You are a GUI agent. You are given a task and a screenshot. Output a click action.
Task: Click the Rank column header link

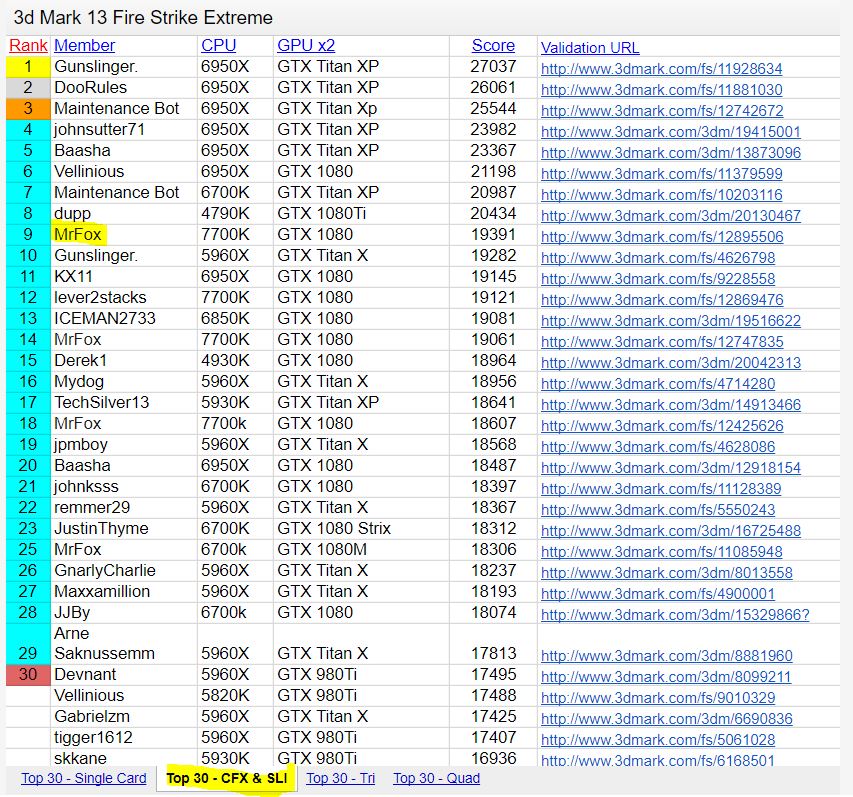point(28,46)
